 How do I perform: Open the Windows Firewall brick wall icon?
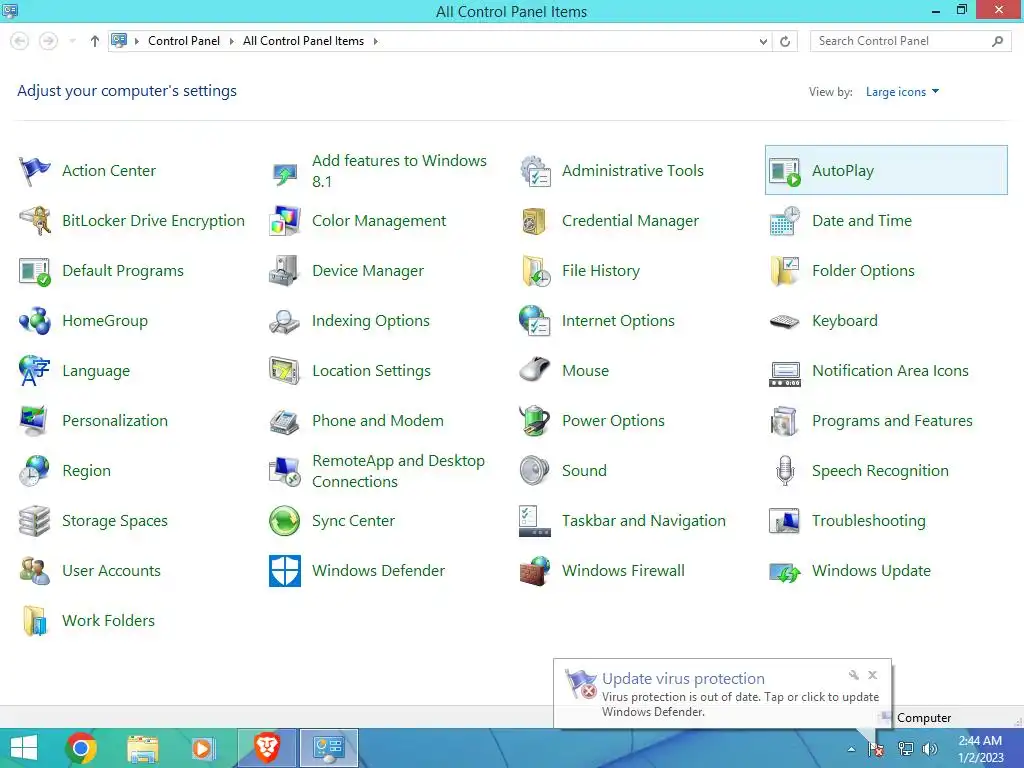535,571
